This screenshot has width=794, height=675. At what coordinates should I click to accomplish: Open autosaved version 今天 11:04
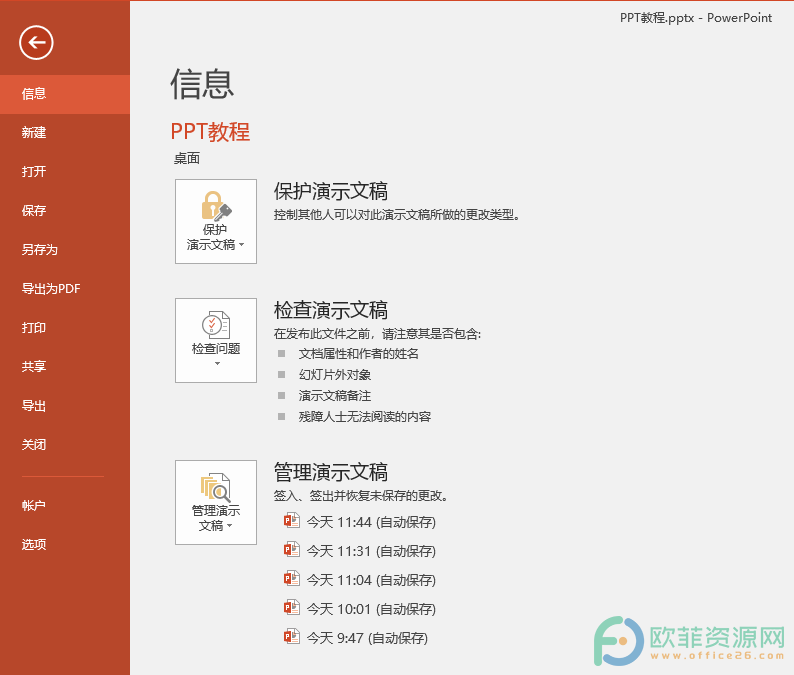[371, 580]
